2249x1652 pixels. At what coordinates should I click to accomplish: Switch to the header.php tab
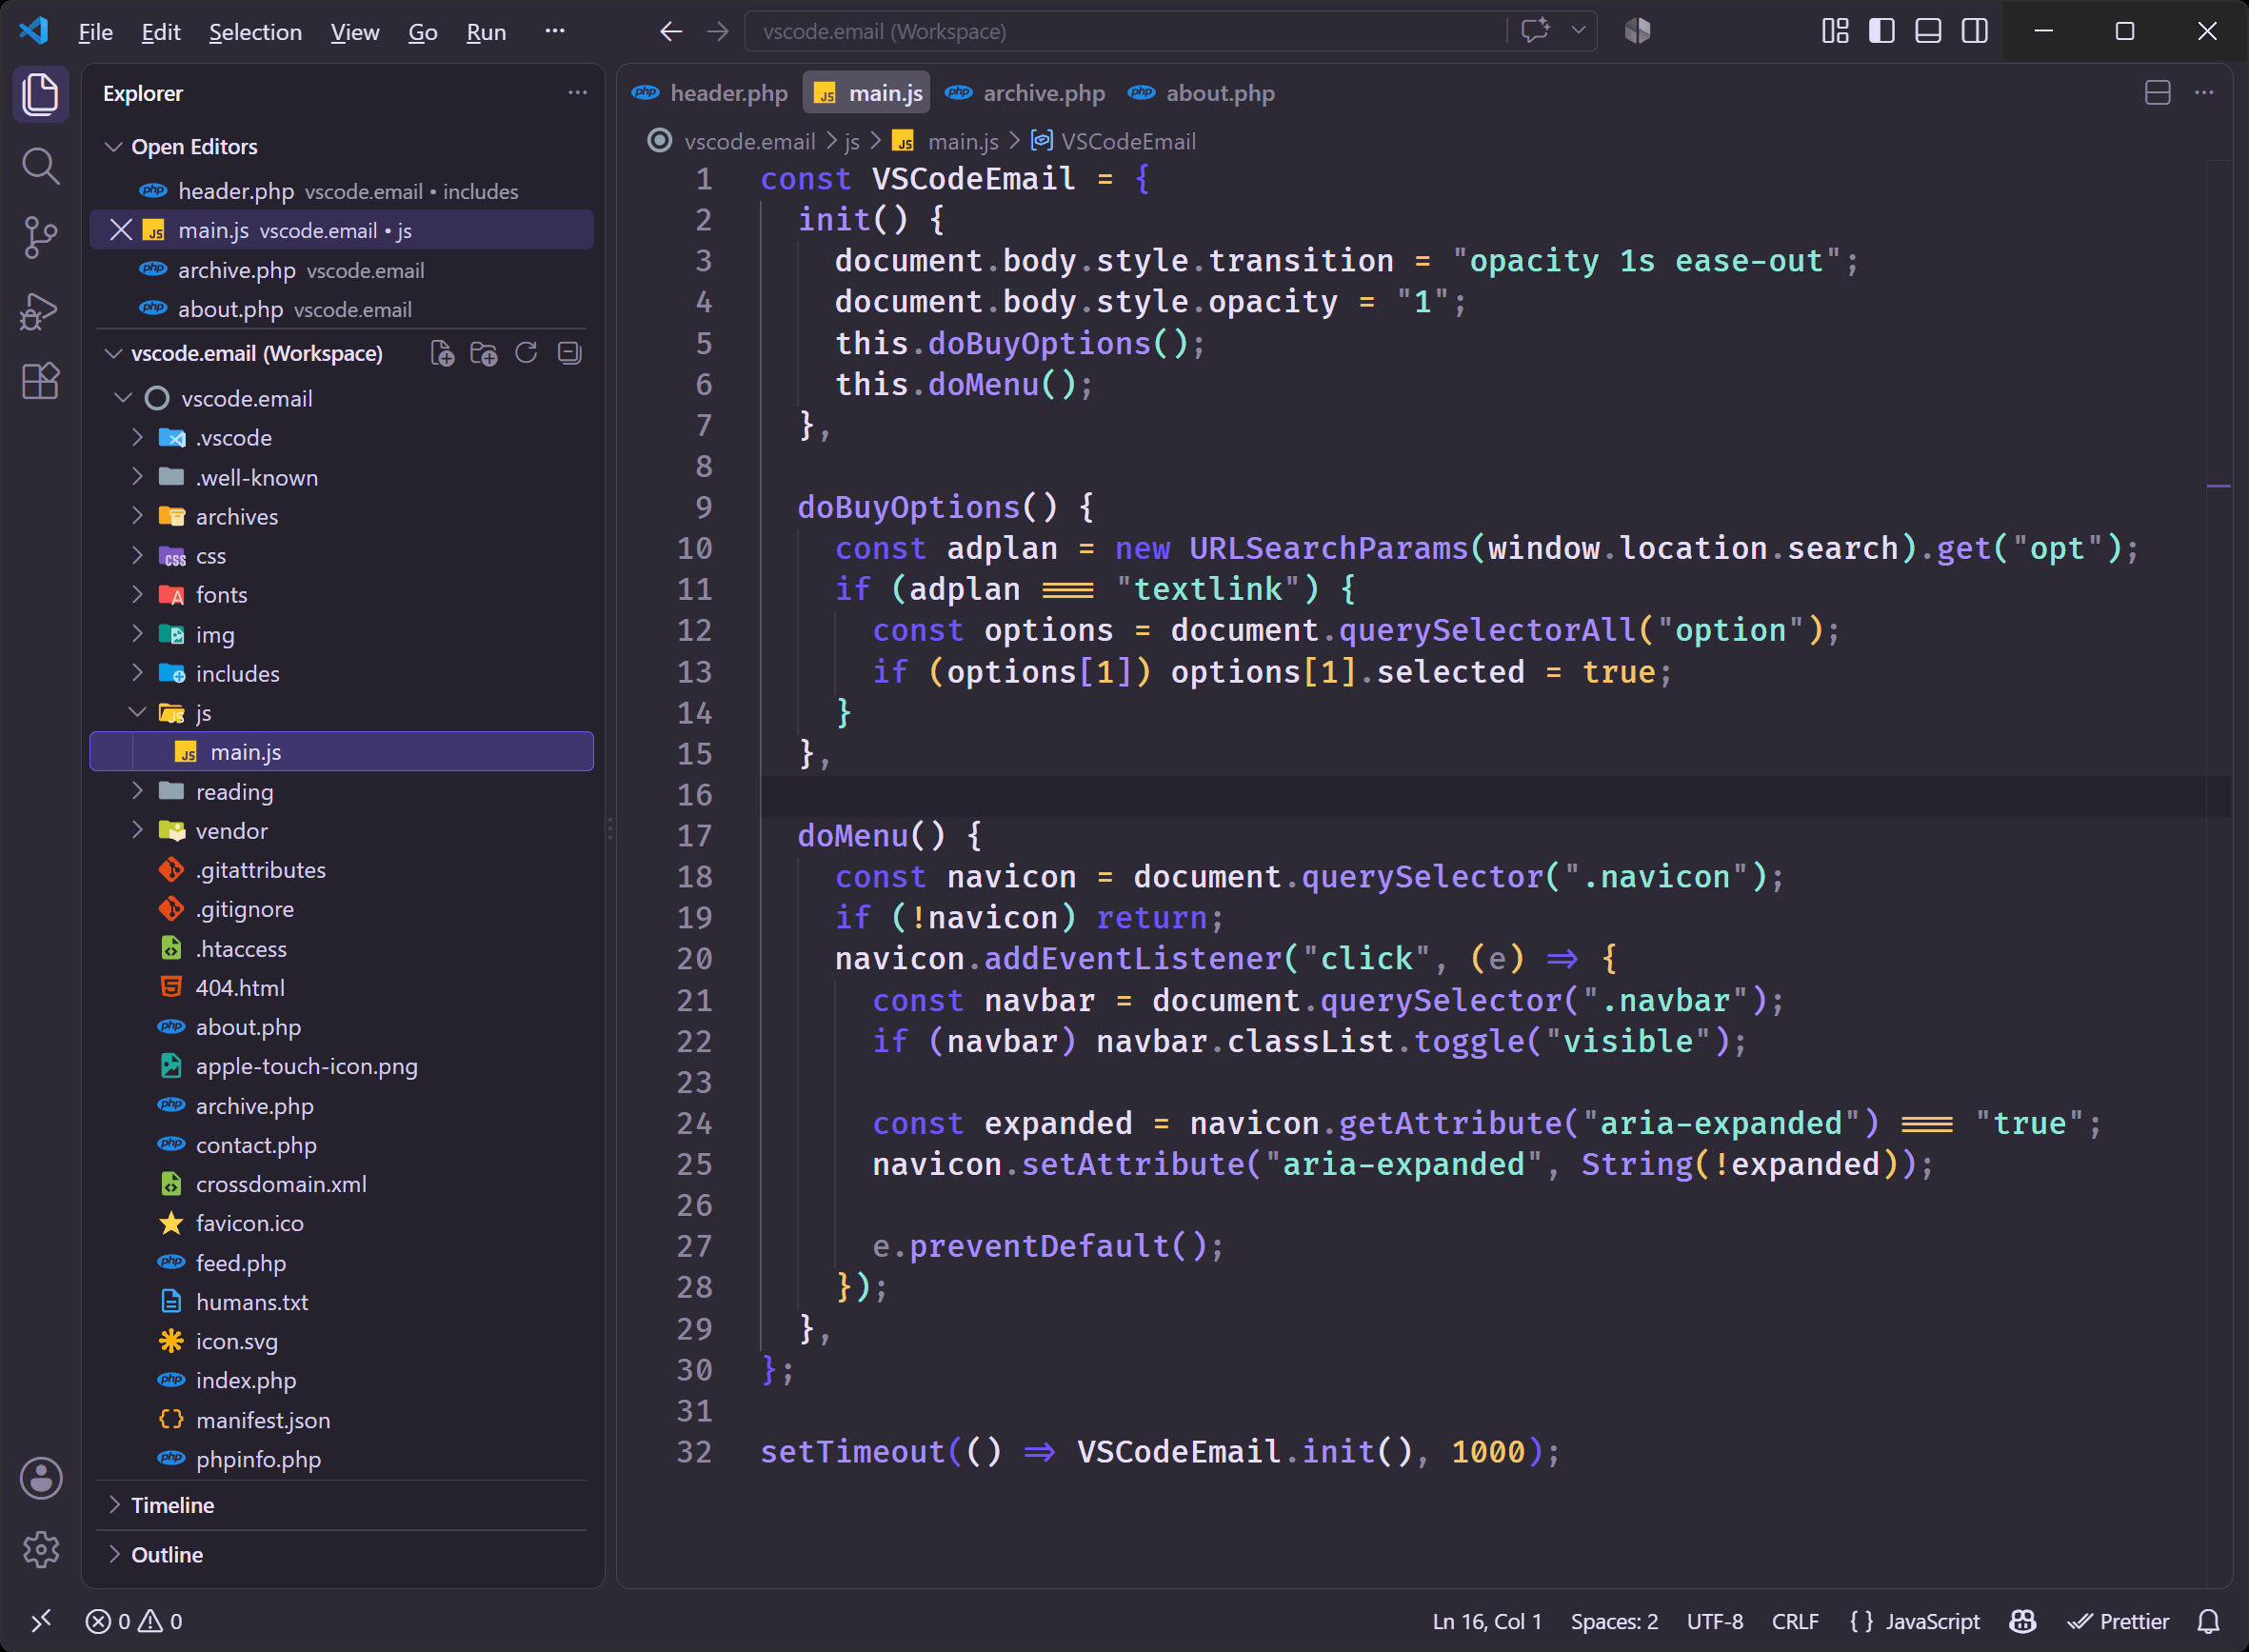tap(709, 93)
